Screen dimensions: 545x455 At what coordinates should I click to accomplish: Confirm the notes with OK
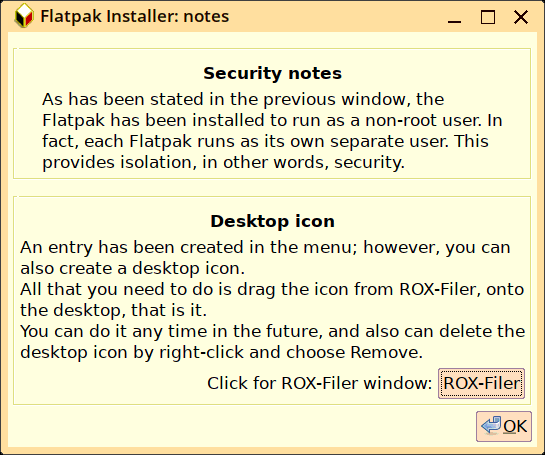point(504,426)
